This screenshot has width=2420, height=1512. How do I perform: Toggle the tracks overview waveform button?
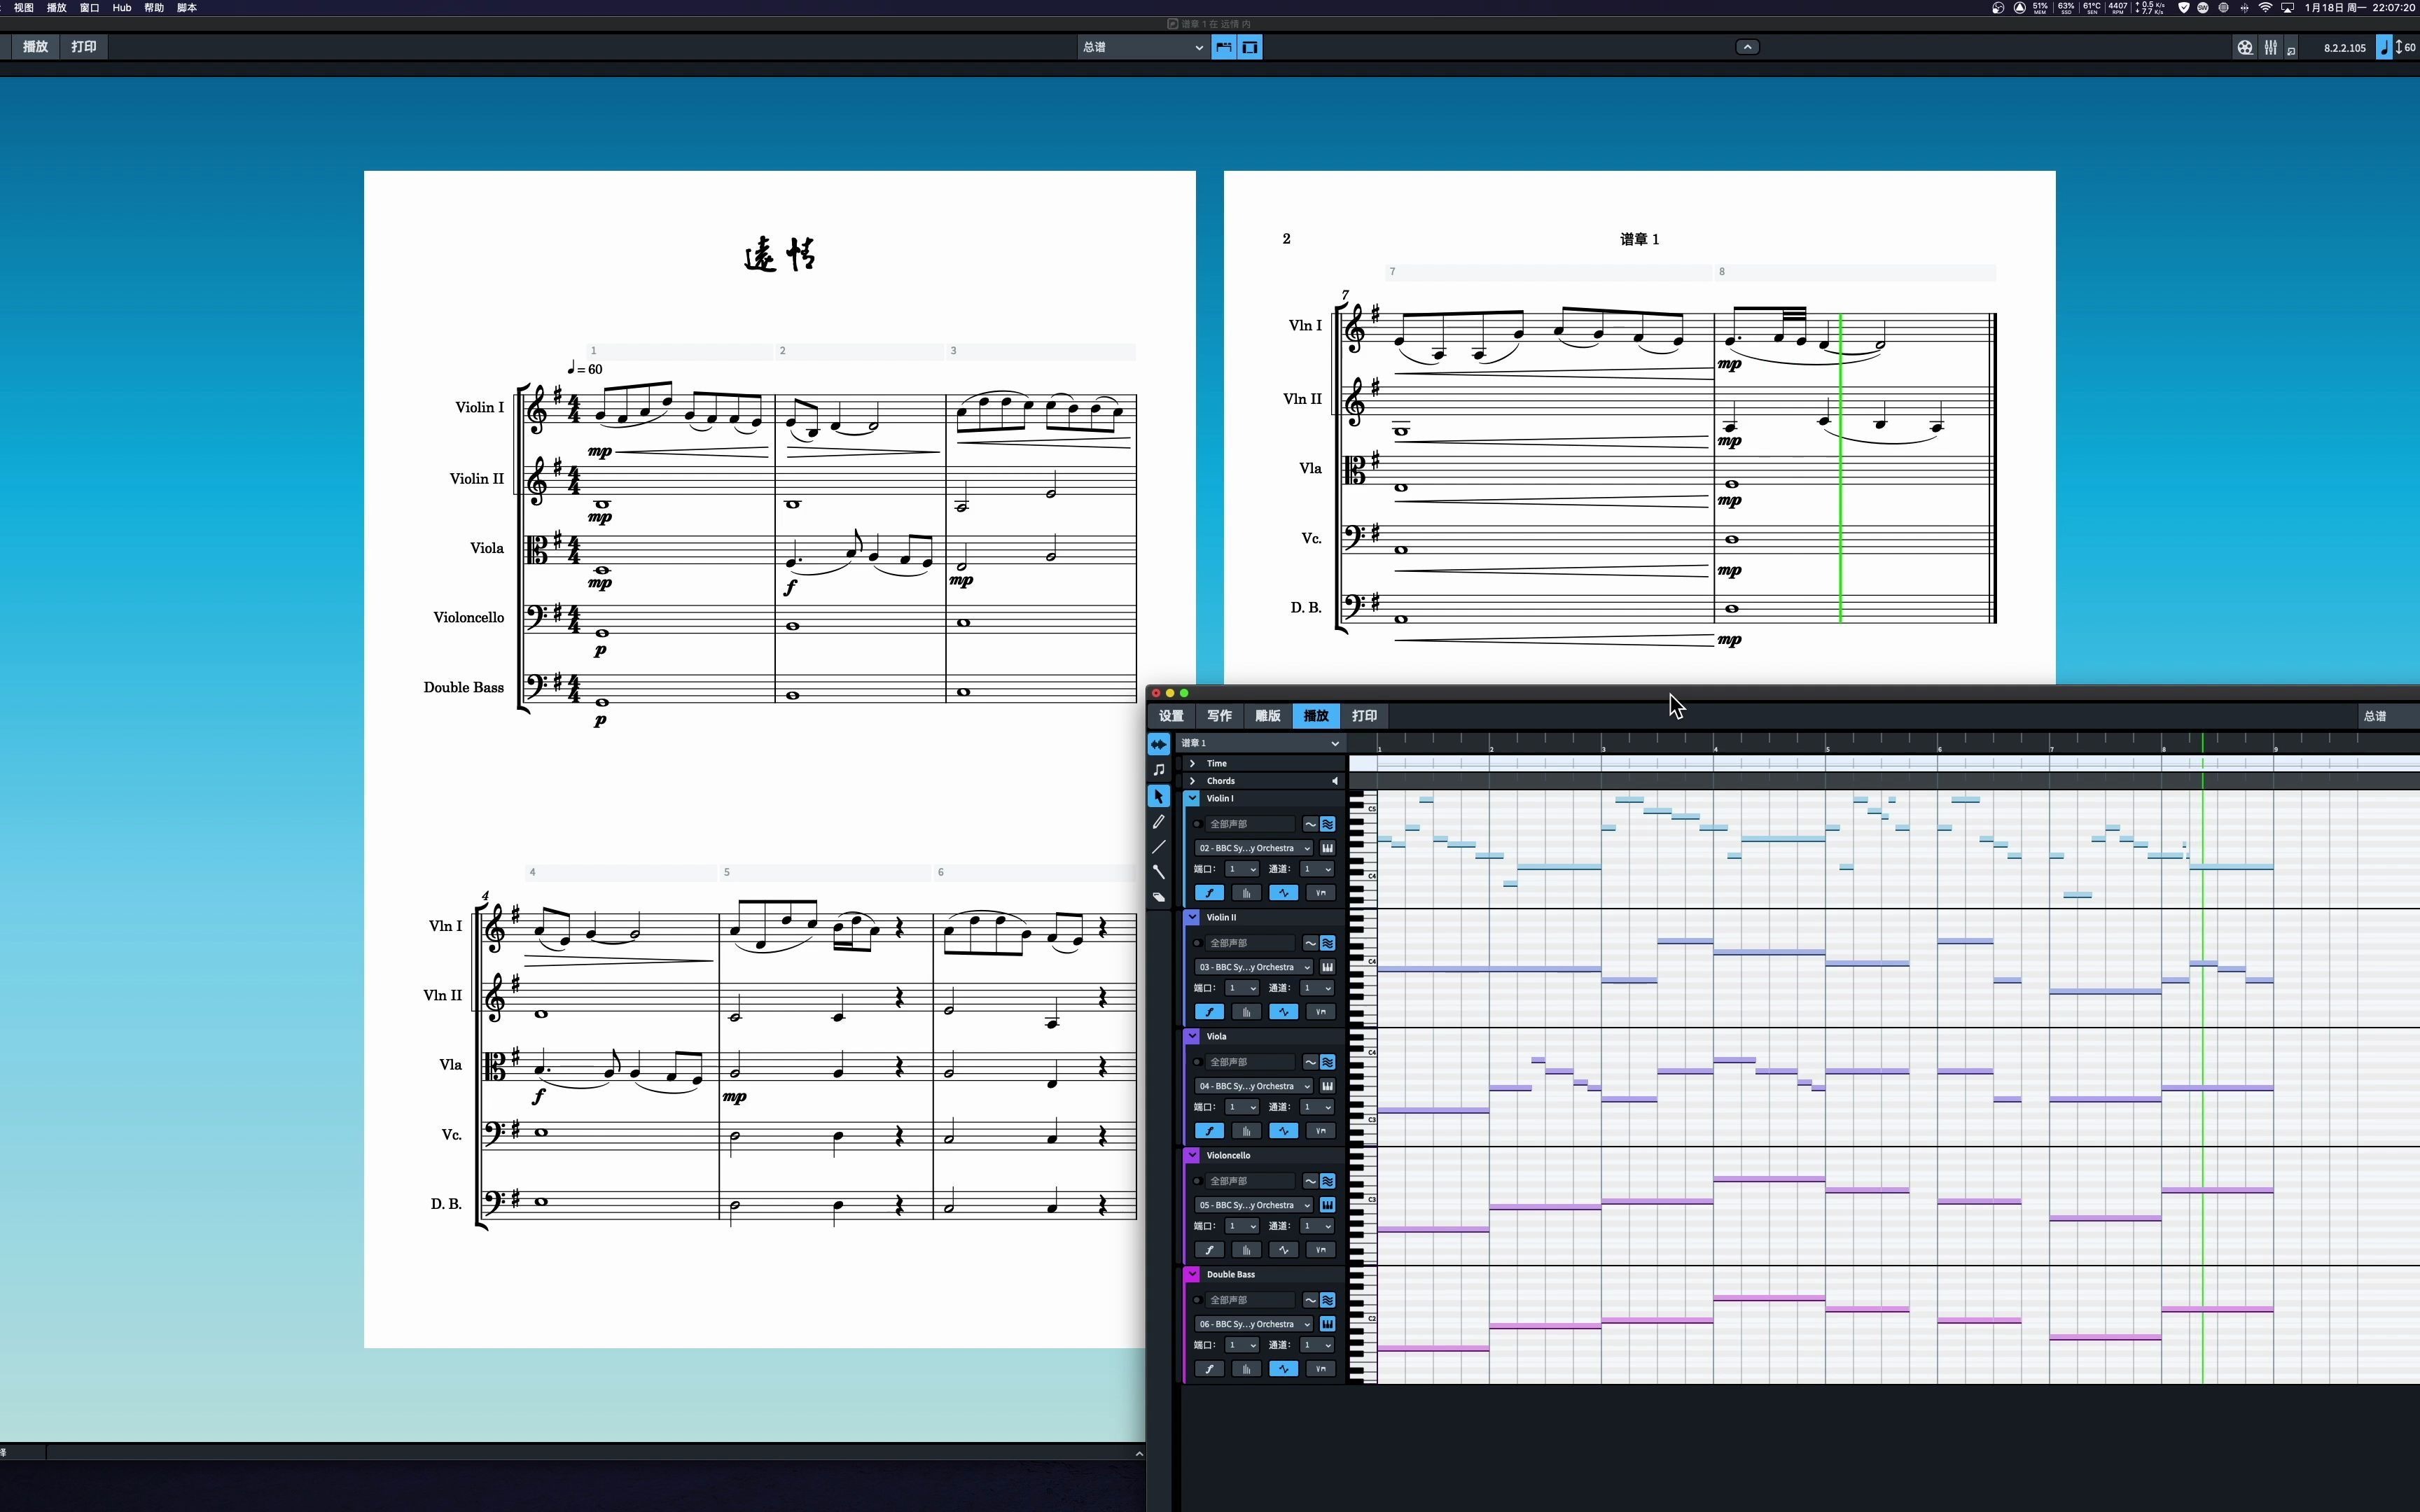(x=1158, y=744)
